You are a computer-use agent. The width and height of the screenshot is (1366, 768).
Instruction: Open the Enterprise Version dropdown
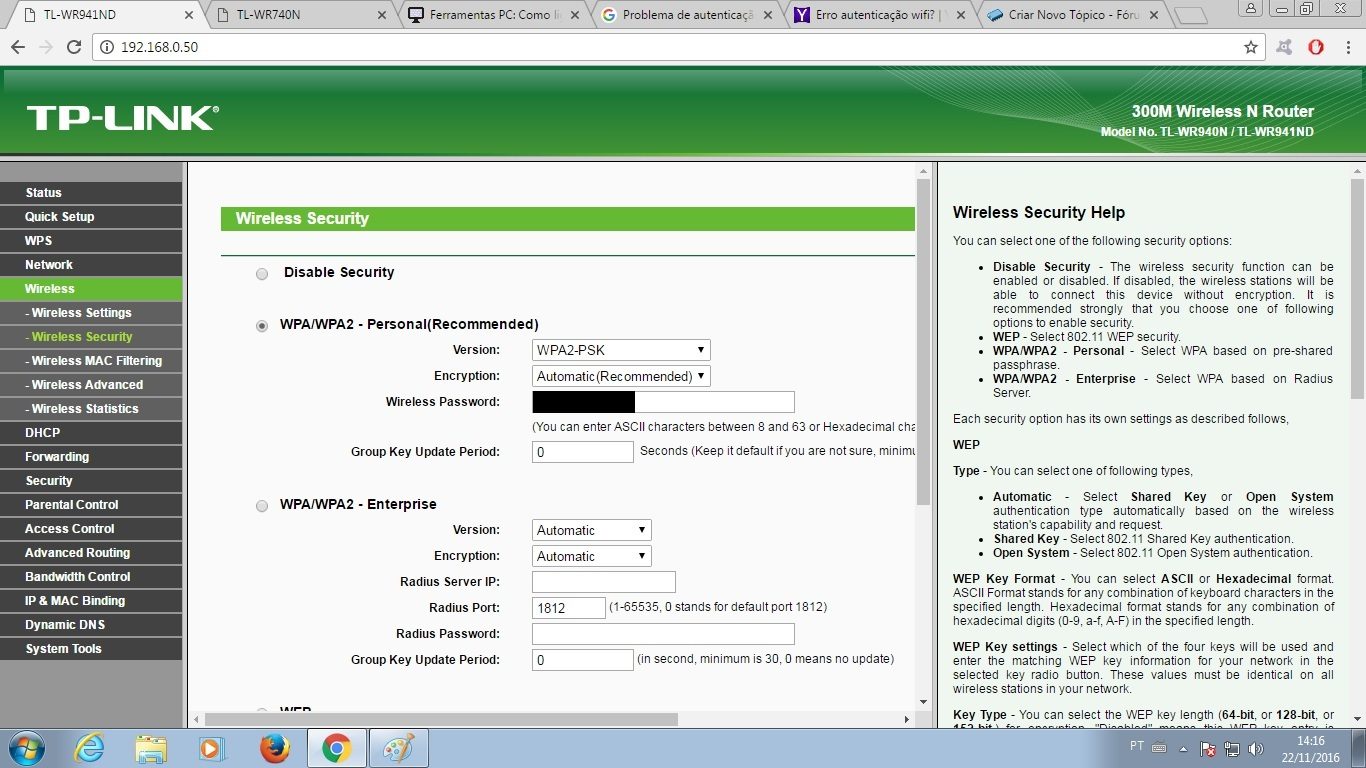pos(592,530)
